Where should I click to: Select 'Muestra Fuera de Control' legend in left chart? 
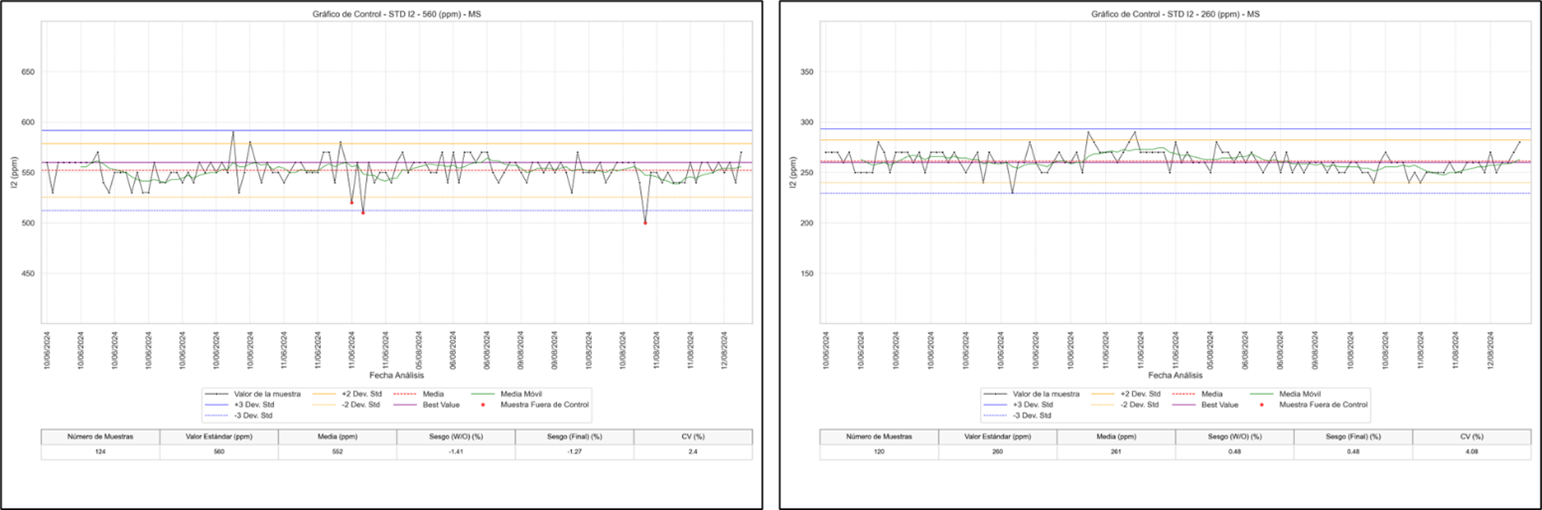pyautogui.click(x=544, y=405)
